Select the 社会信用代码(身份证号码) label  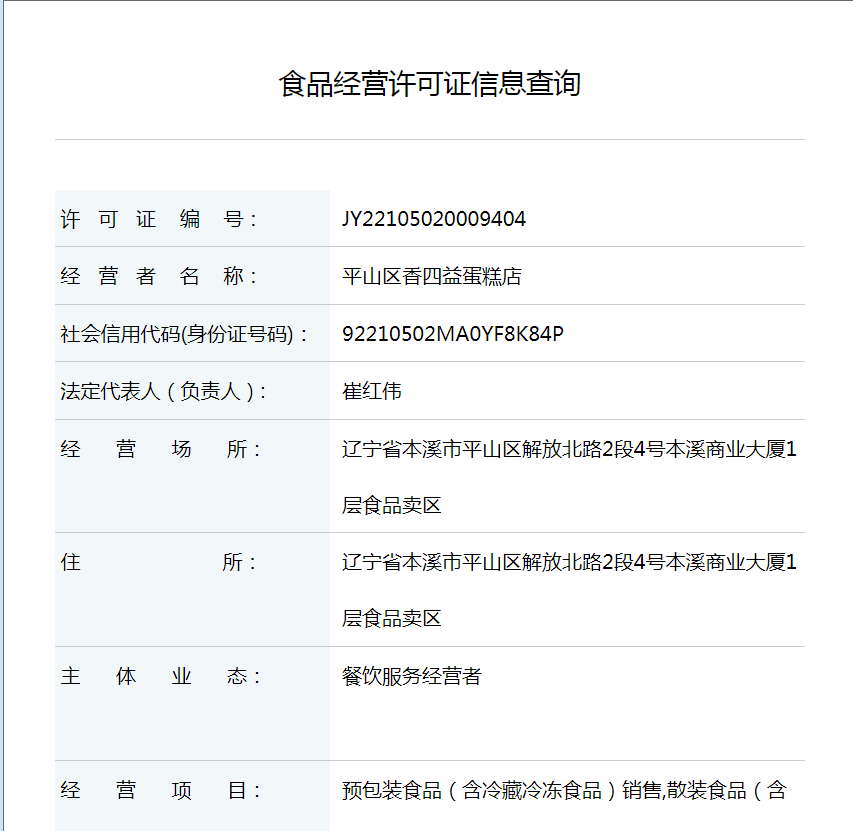click(183, 334)
